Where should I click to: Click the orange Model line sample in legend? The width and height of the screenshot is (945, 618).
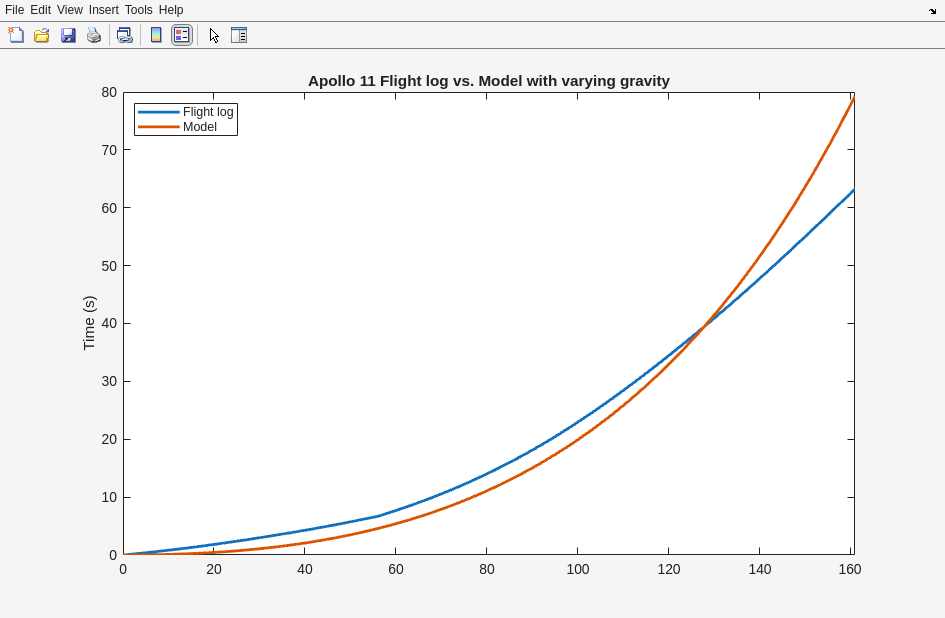[x=158, y=127]
